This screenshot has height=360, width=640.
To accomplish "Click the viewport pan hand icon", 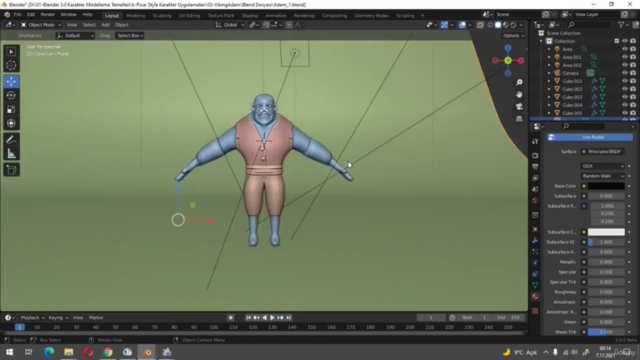I will tap(519, 95).
